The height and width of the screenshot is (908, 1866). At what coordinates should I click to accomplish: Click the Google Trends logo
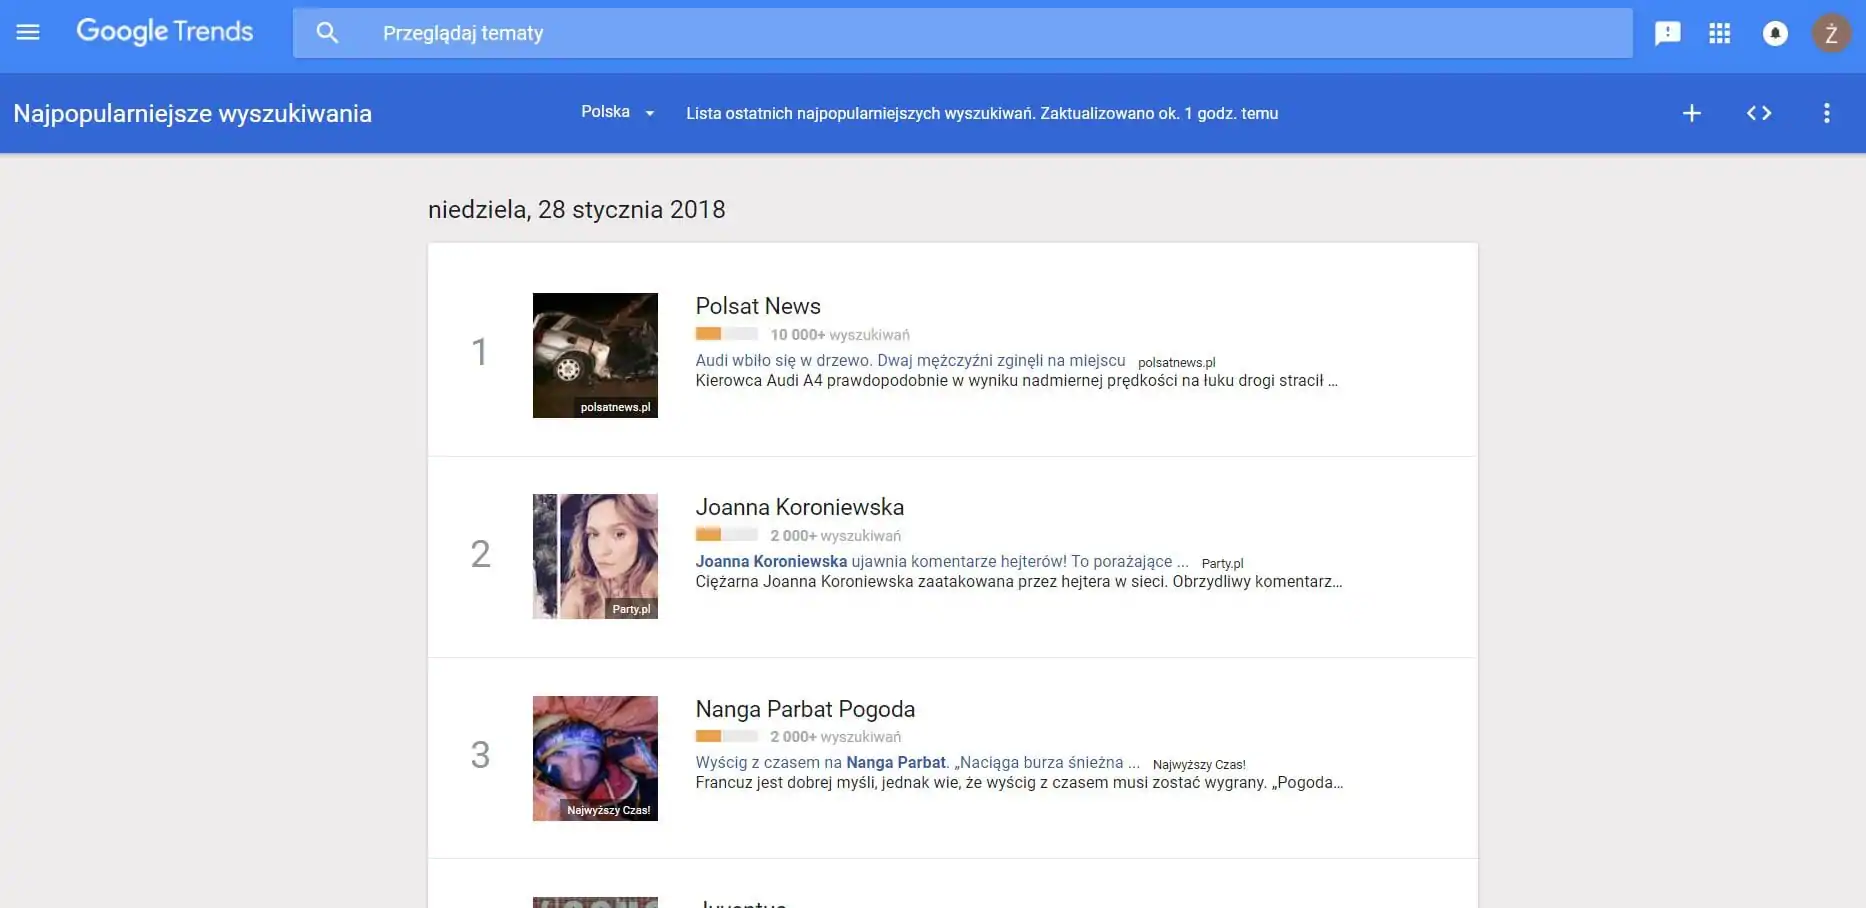tap(165, 32)
